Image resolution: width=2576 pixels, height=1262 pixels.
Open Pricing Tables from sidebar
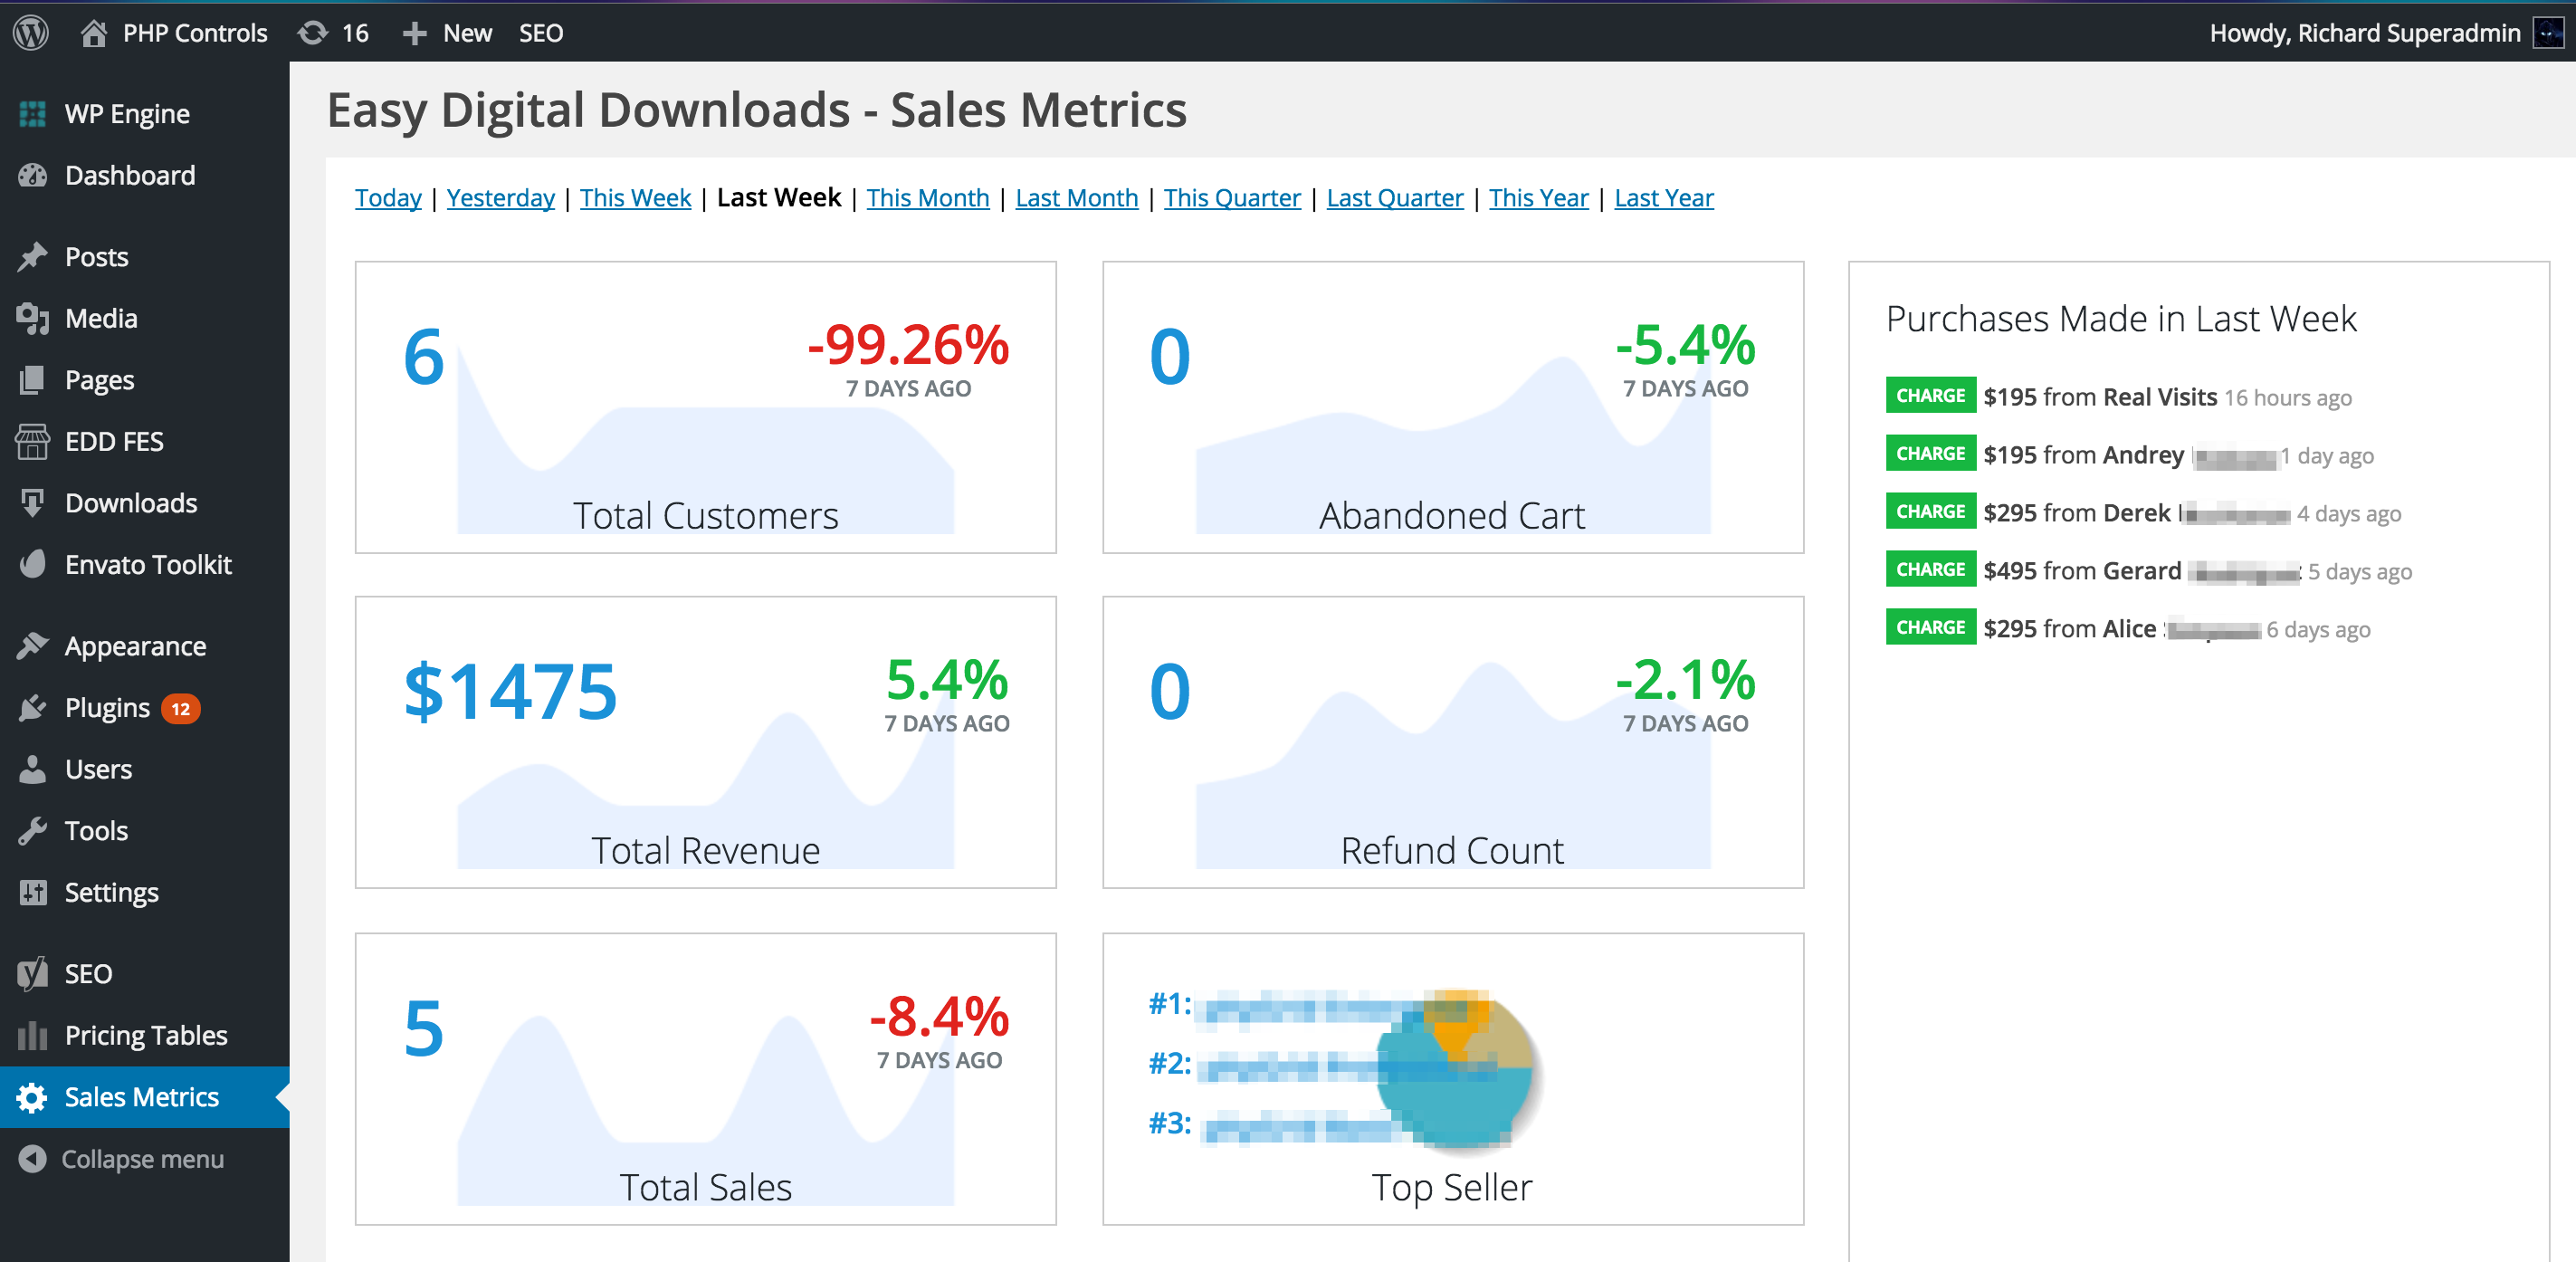point(146,1035)
